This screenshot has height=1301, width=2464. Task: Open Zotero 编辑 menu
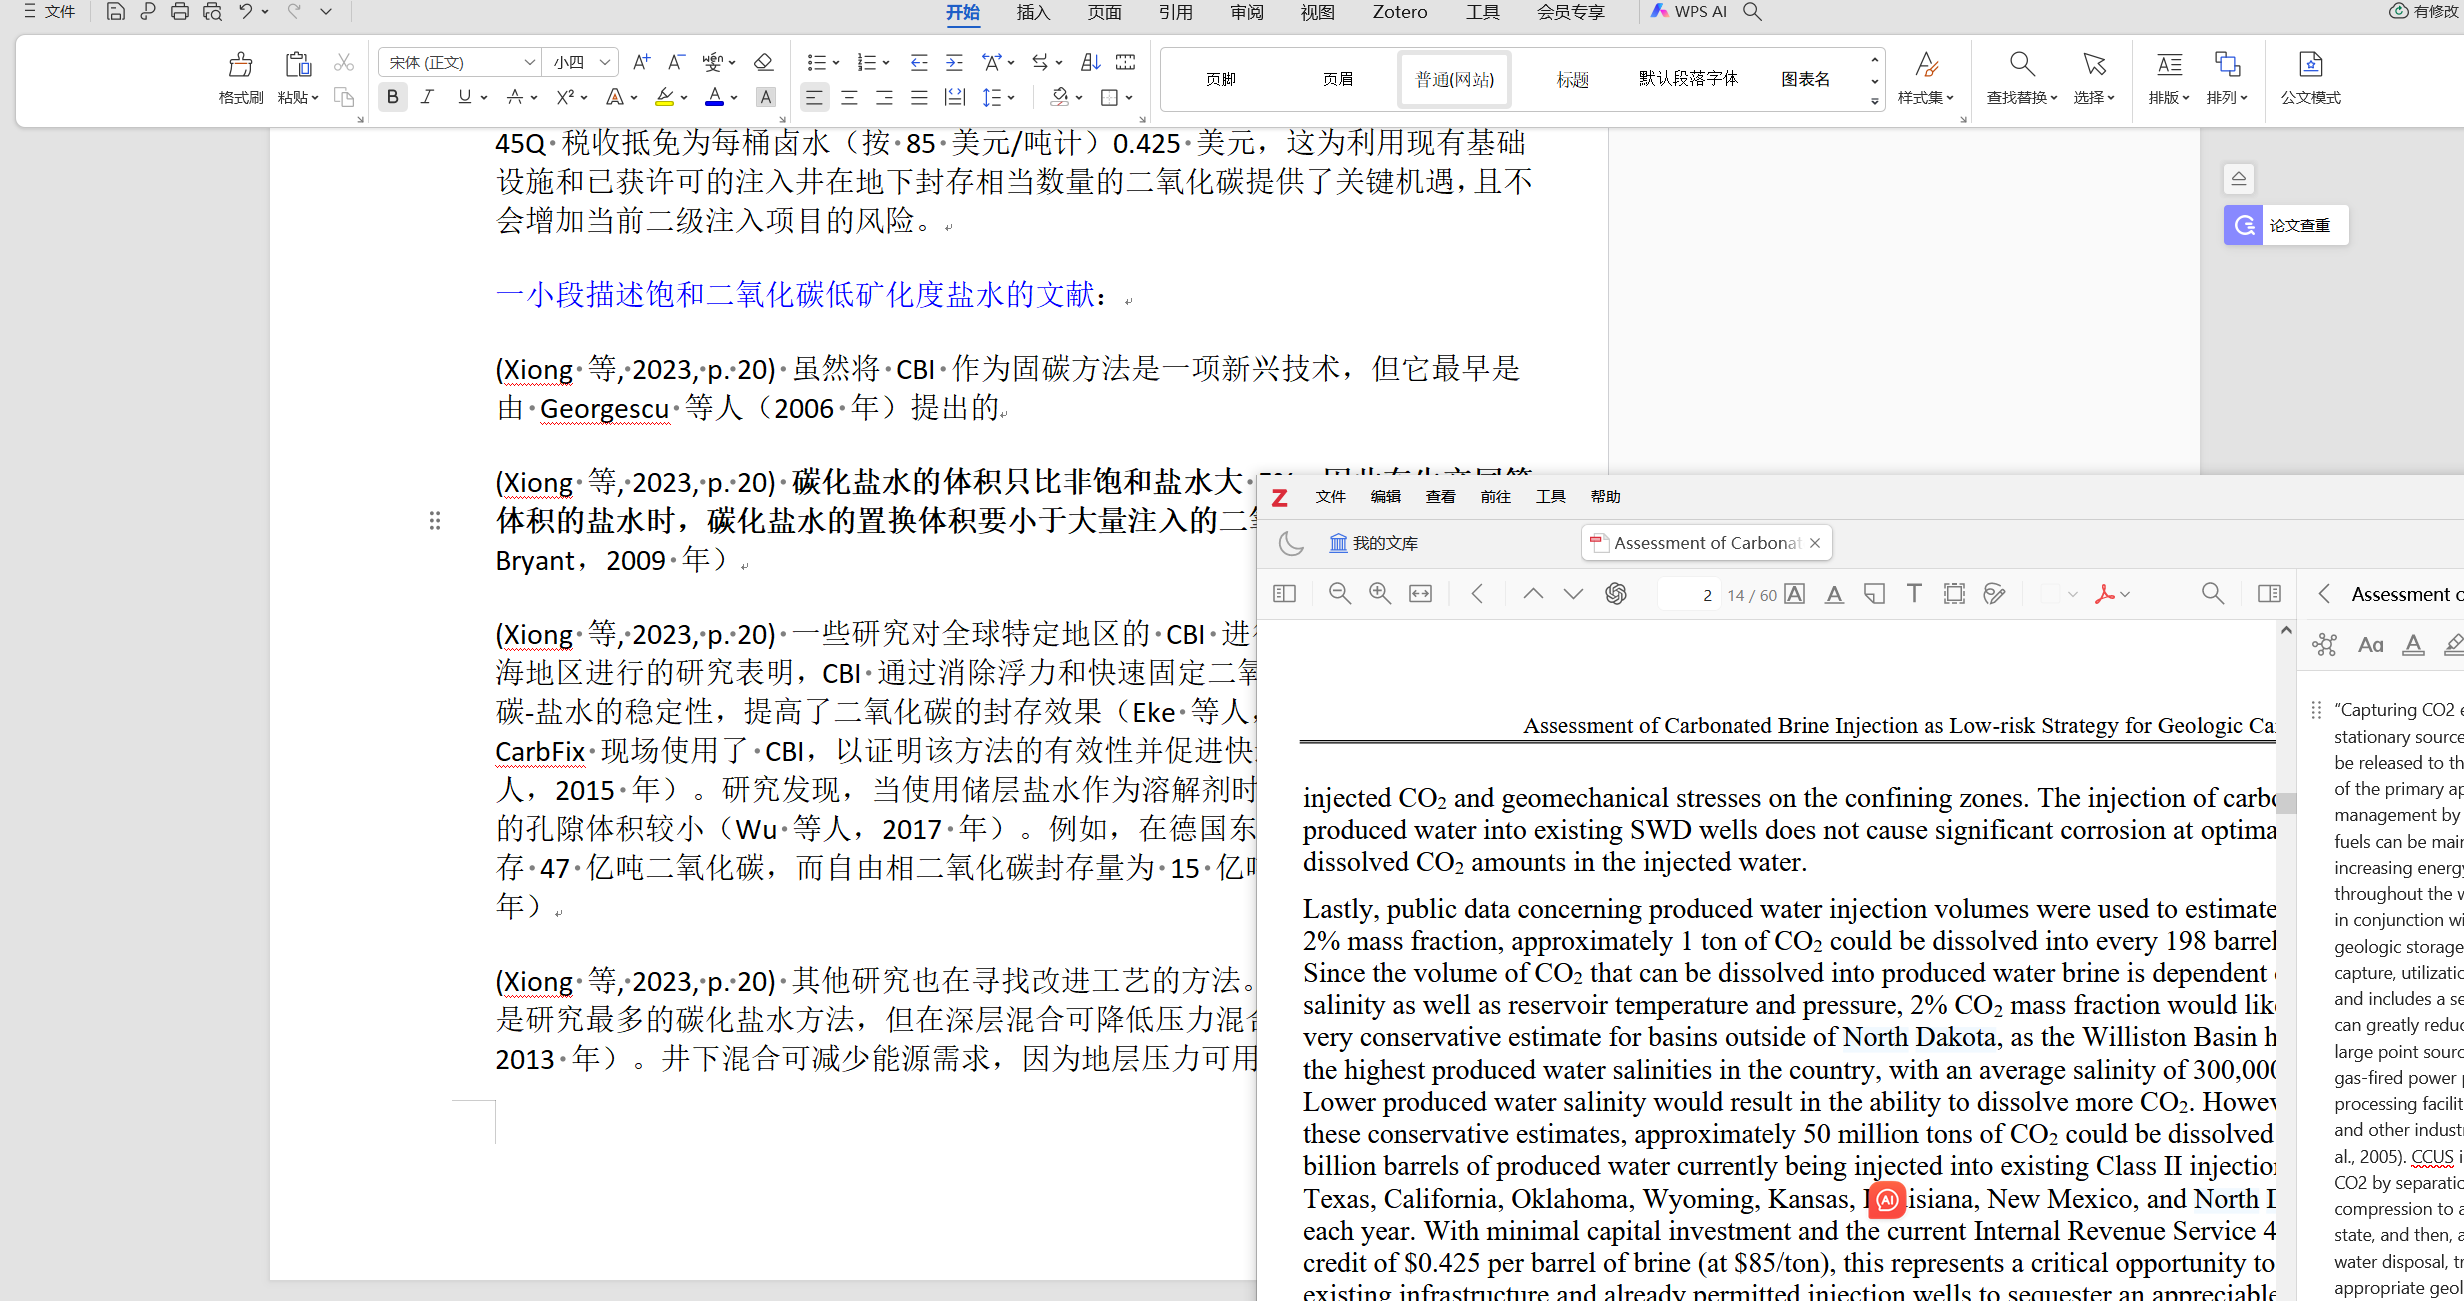pyautogui.click(x=1385, y=496)
